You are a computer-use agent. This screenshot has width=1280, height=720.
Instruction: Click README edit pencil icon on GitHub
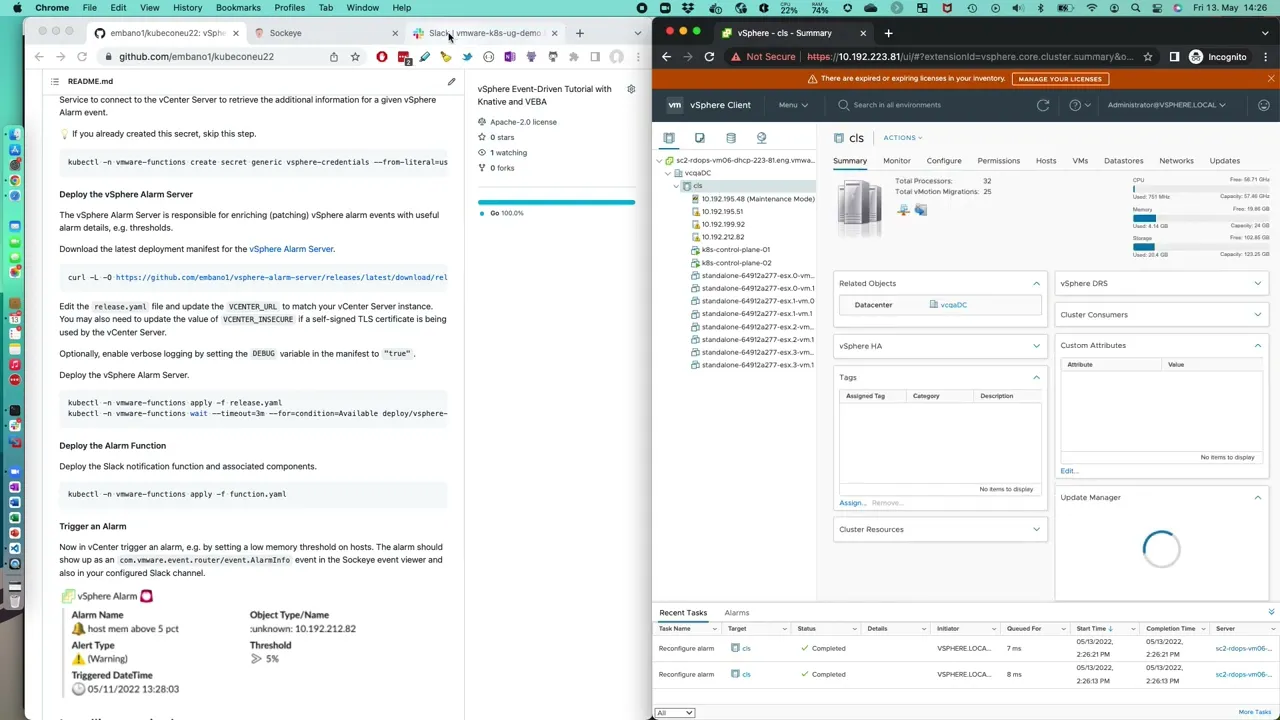(x=451, y=81)
